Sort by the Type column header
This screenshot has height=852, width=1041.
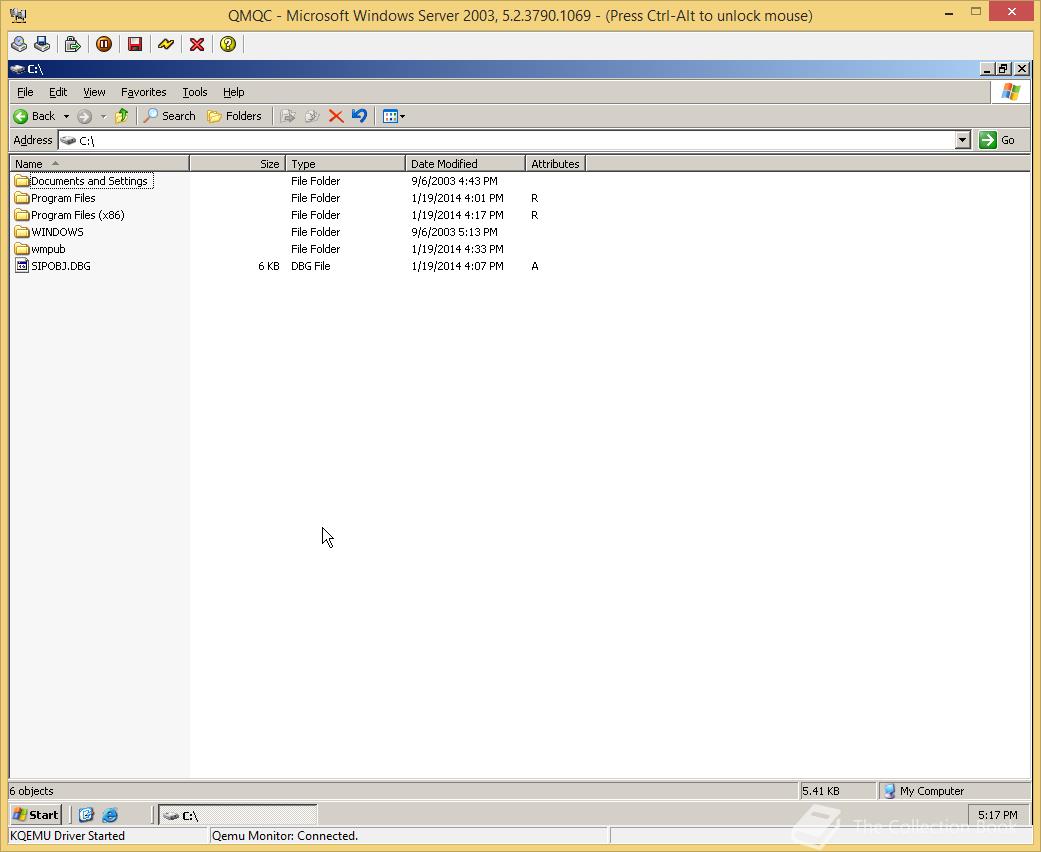click(345, 163)
